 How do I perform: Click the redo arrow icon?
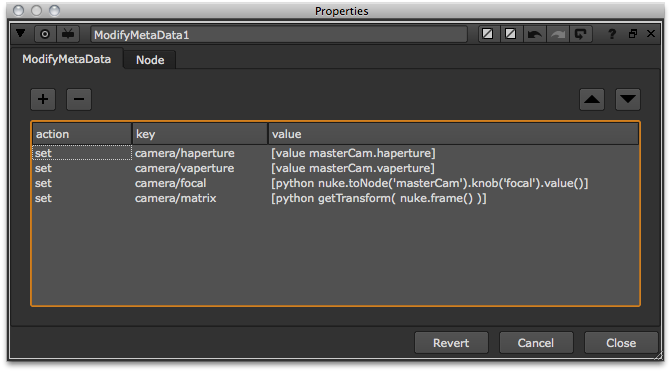click(558, 34)
